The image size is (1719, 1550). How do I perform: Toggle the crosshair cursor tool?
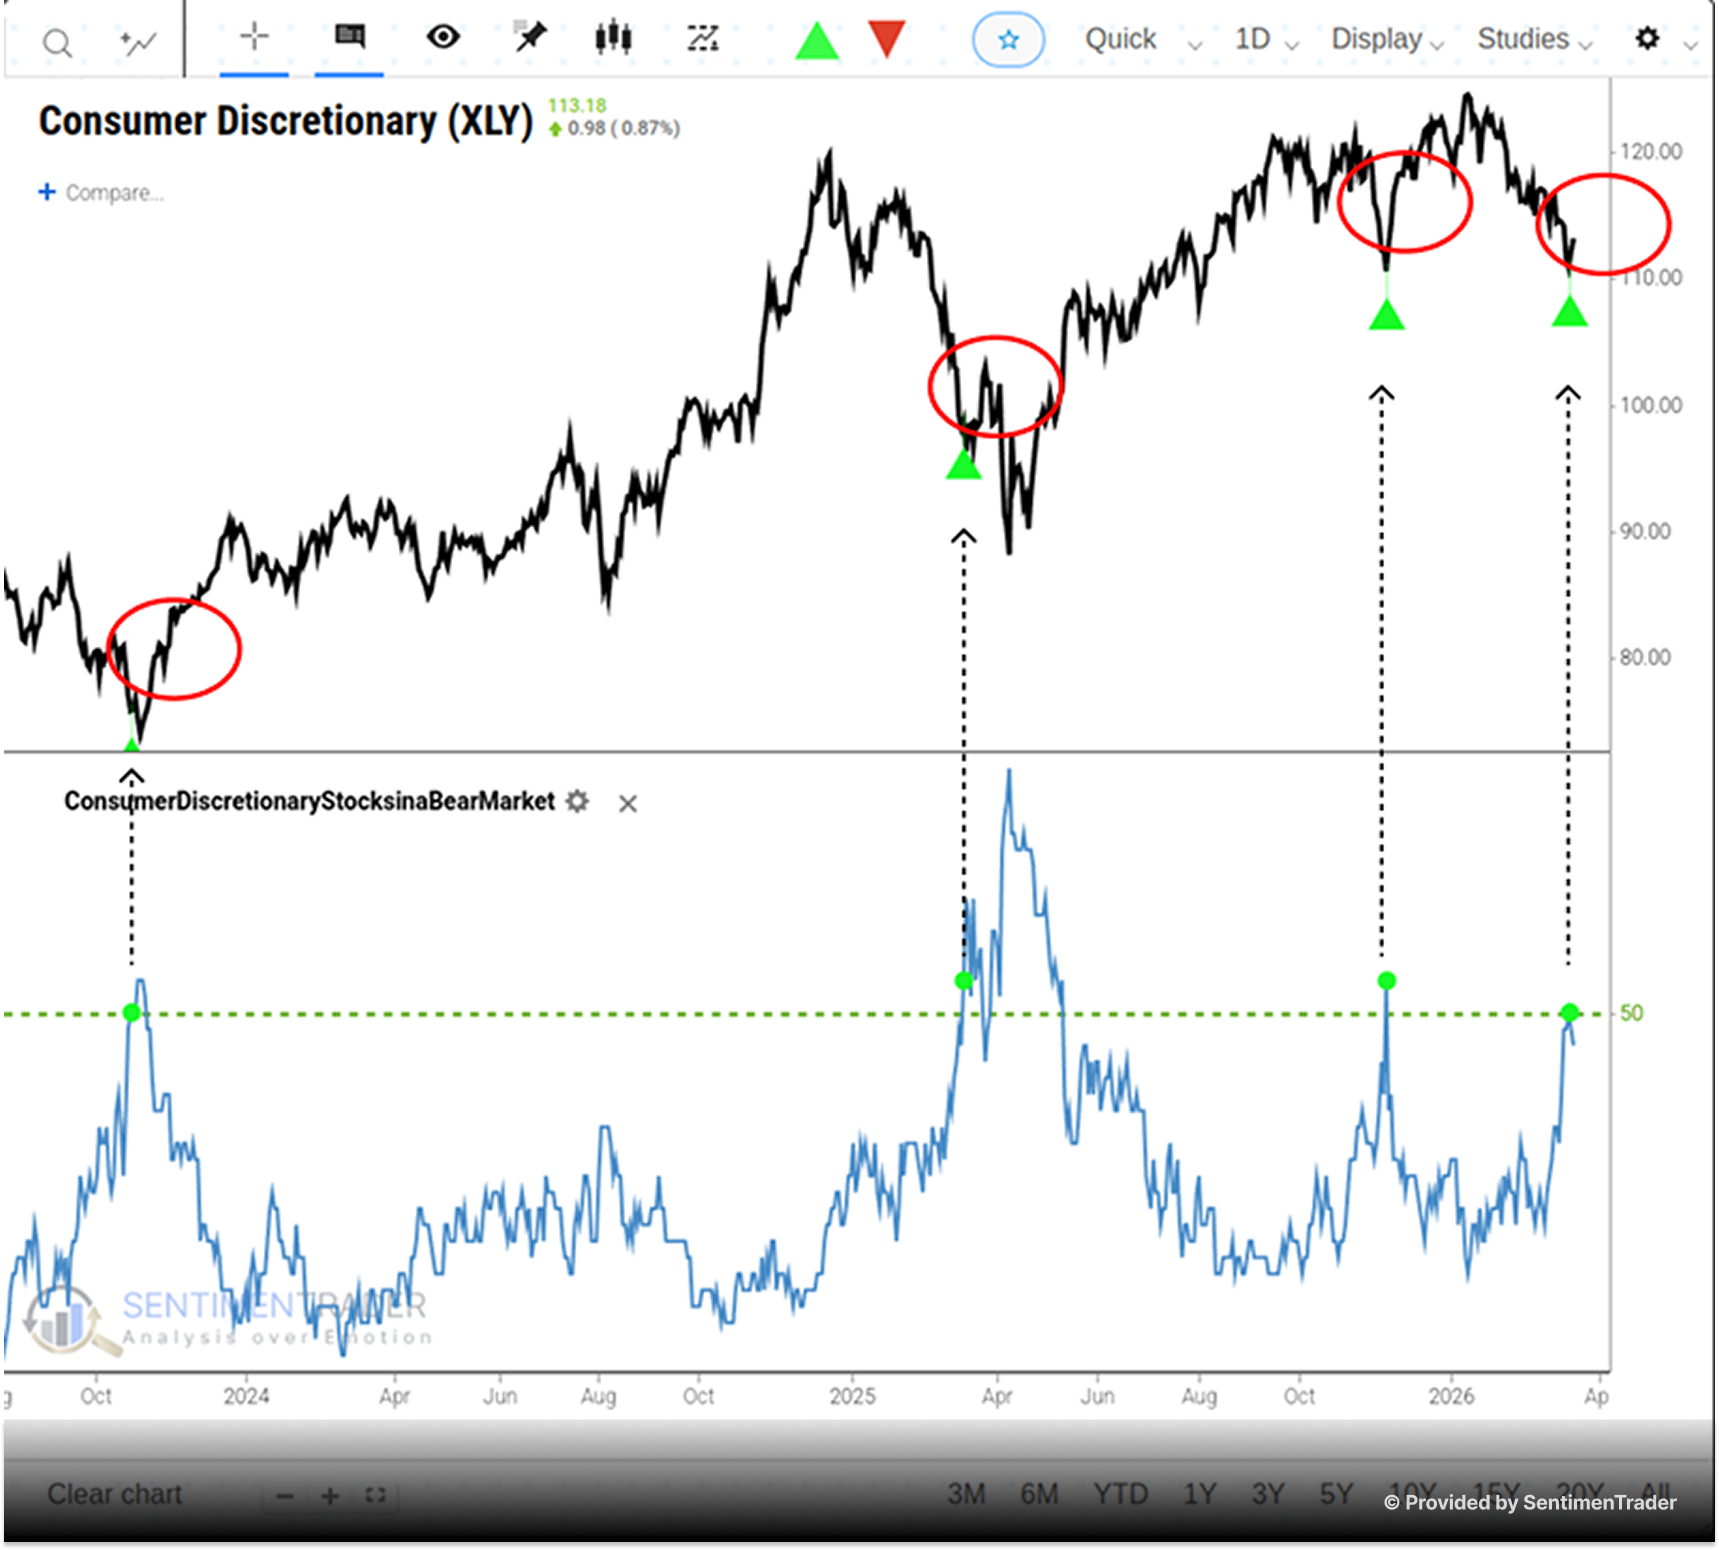pos(254,38)
